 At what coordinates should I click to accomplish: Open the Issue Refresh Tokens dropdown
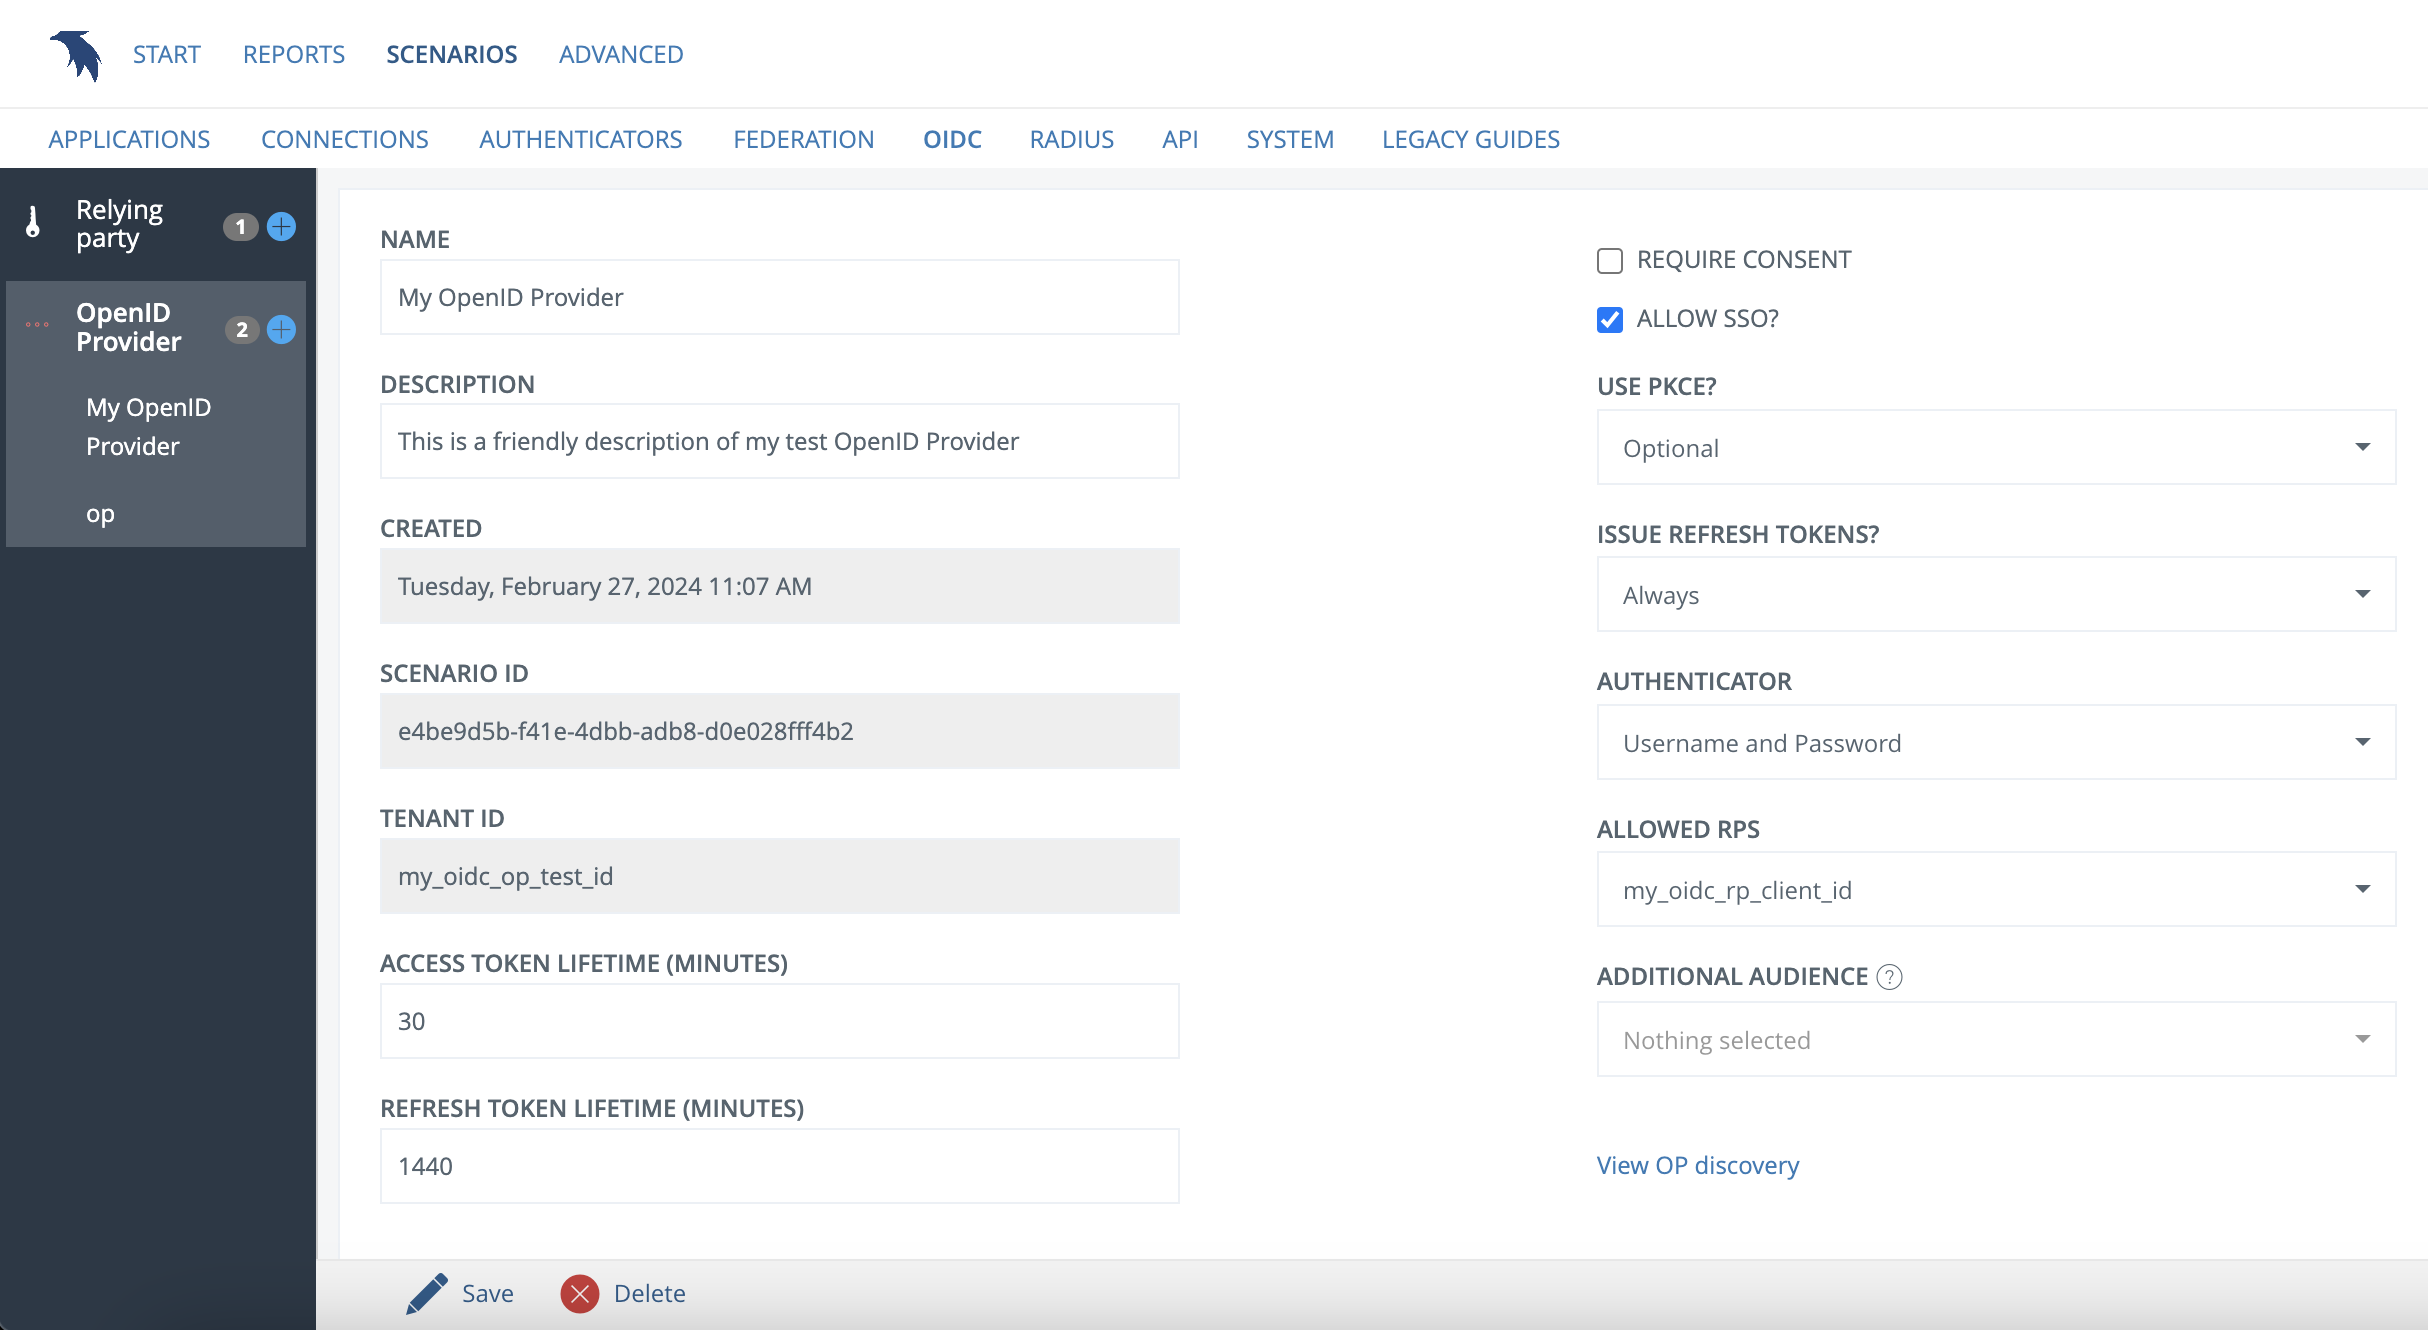click(1996, 594)
